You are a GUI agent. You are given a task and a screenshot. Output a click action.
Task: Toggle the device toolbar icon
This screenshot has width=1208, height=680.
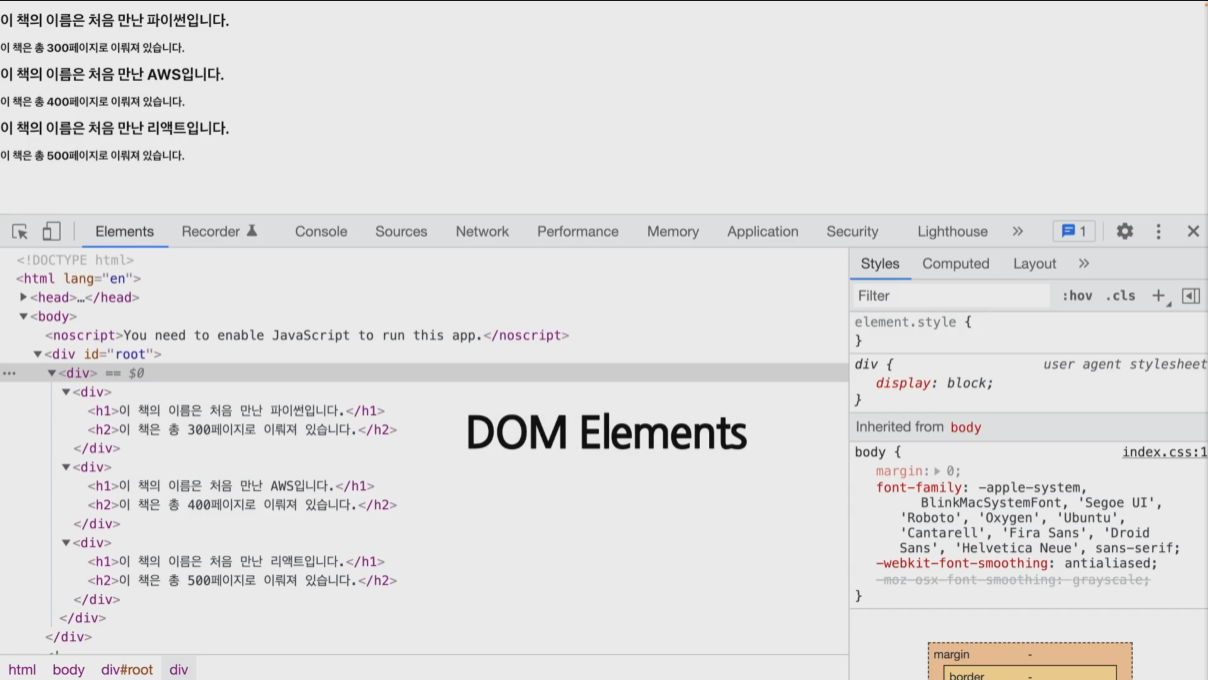51,231
